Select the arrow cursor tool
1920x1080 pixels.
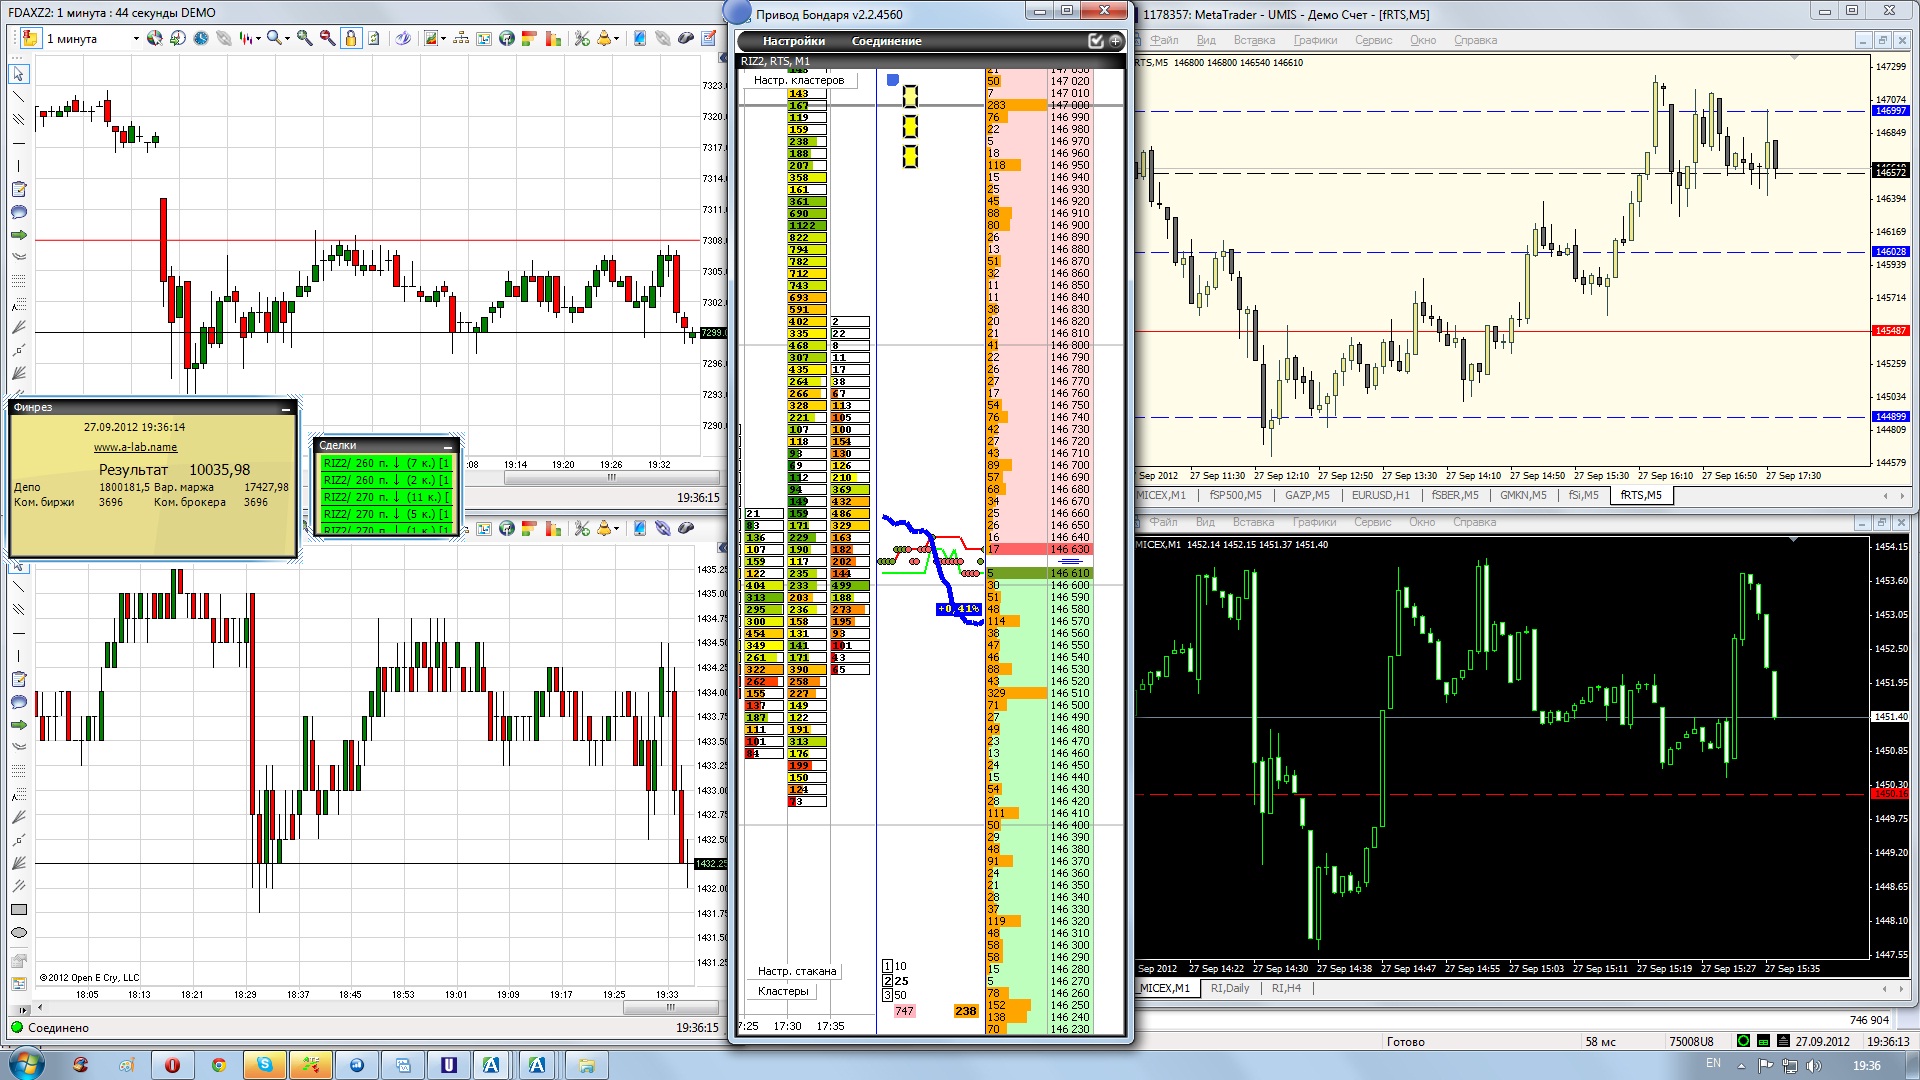point(18,74)
